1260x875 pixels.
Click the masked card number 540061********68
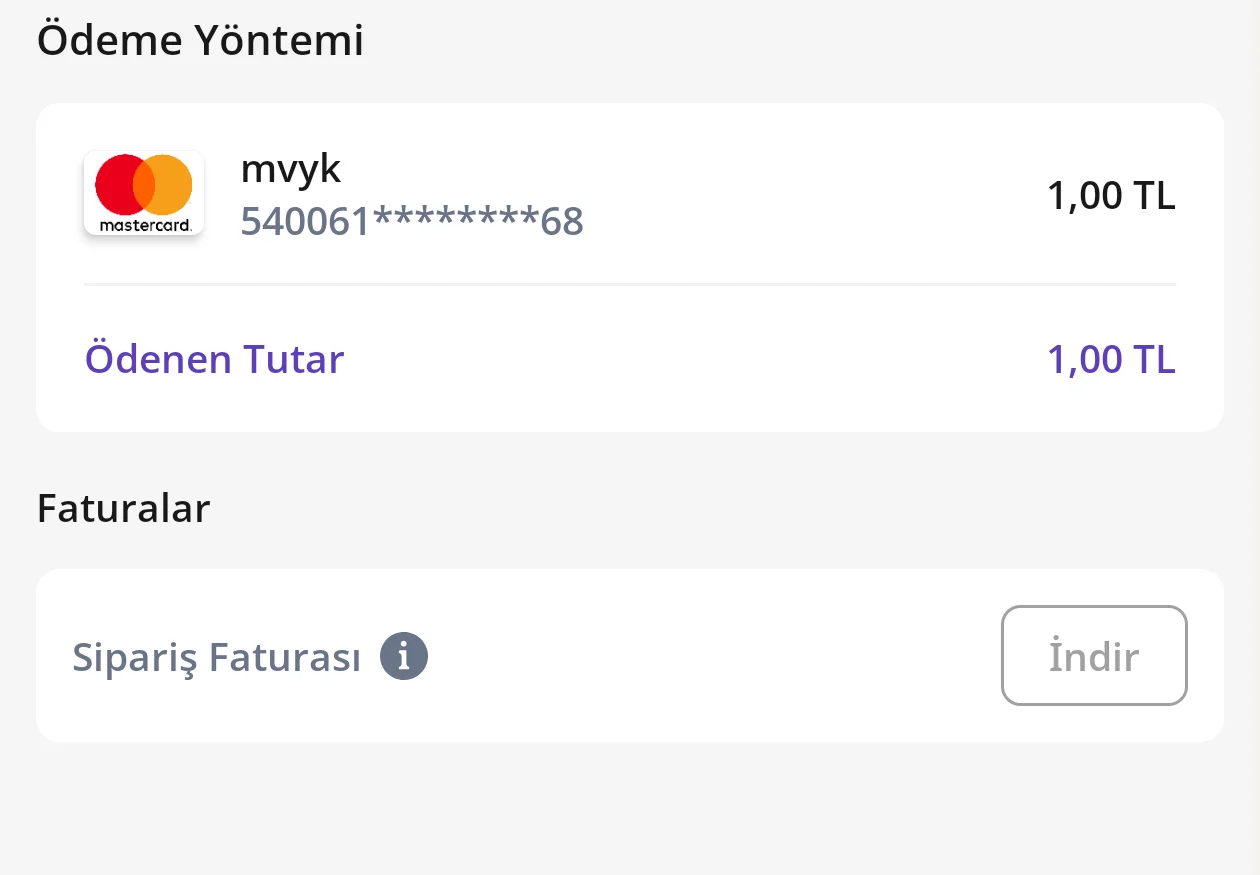point(412,221)
